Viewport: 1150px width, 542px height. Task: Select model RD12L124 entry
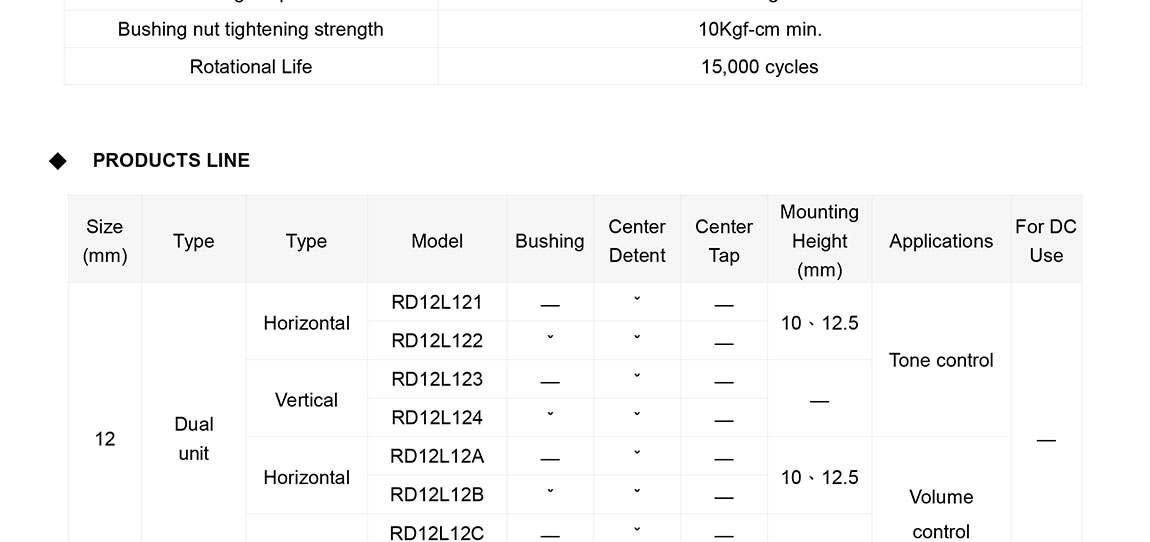click(437, 417)
